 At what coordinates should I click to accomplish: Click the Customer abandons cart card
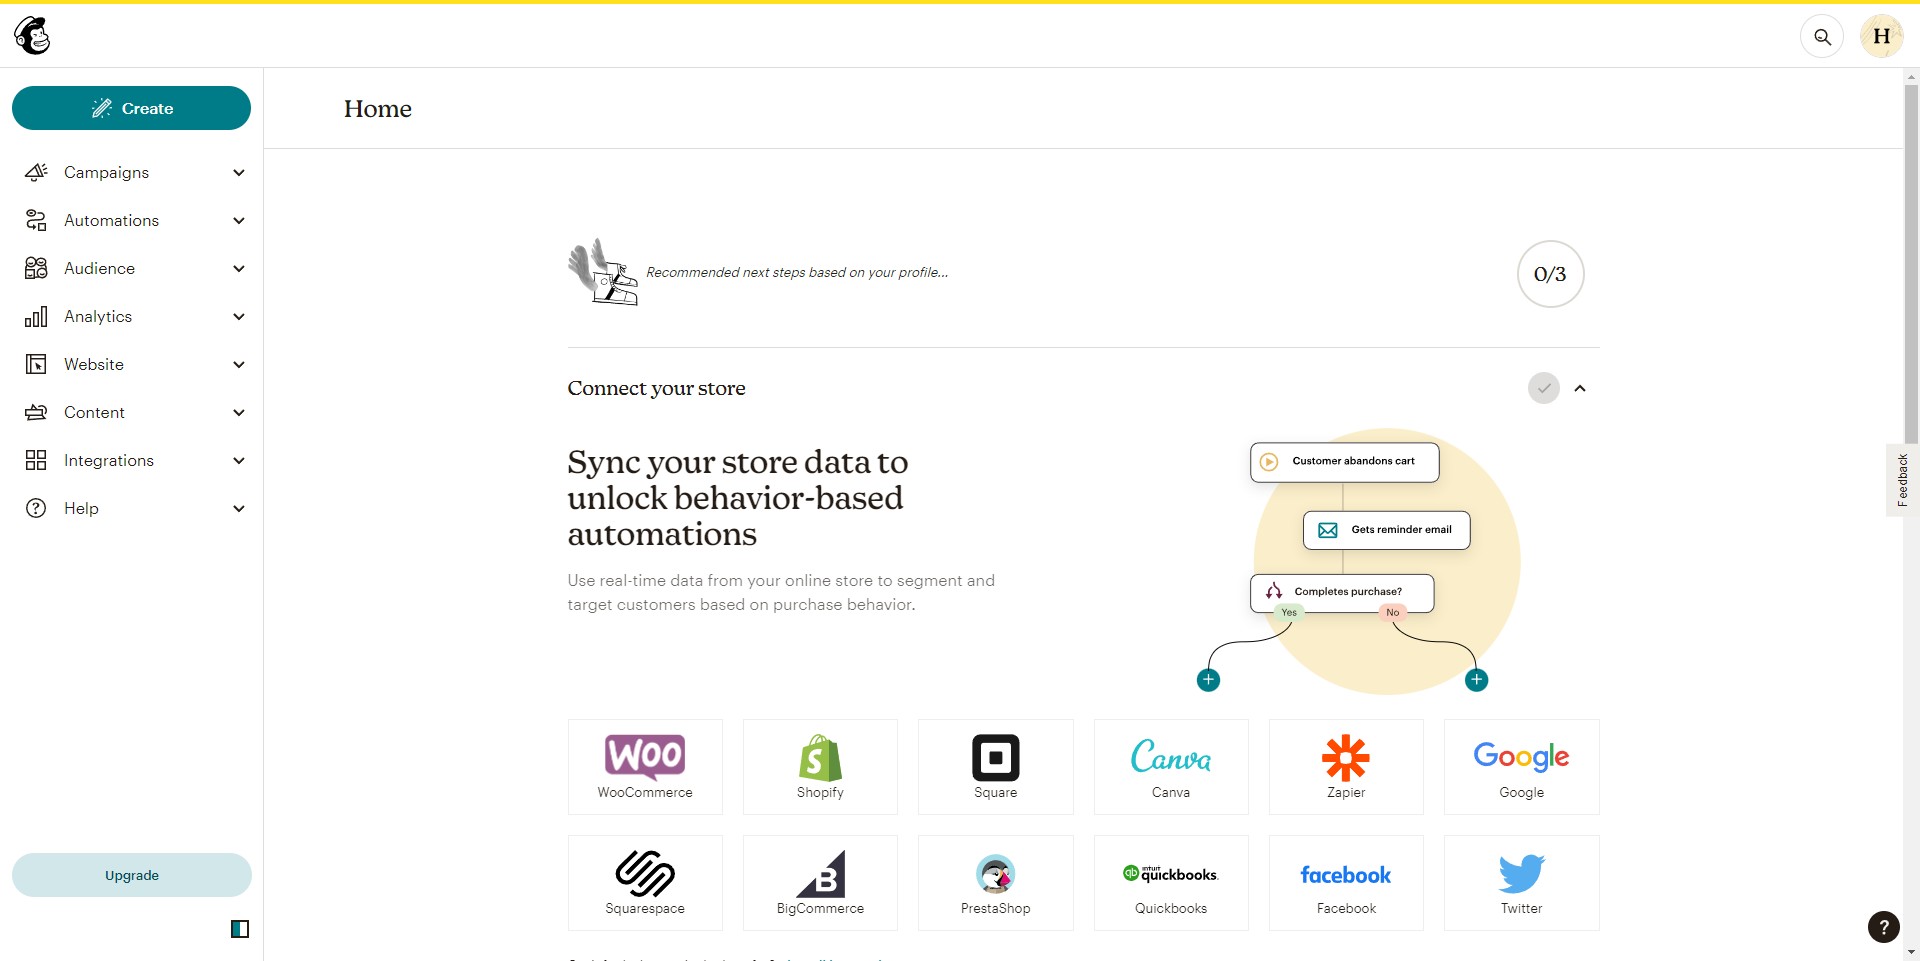(1344, 462)
